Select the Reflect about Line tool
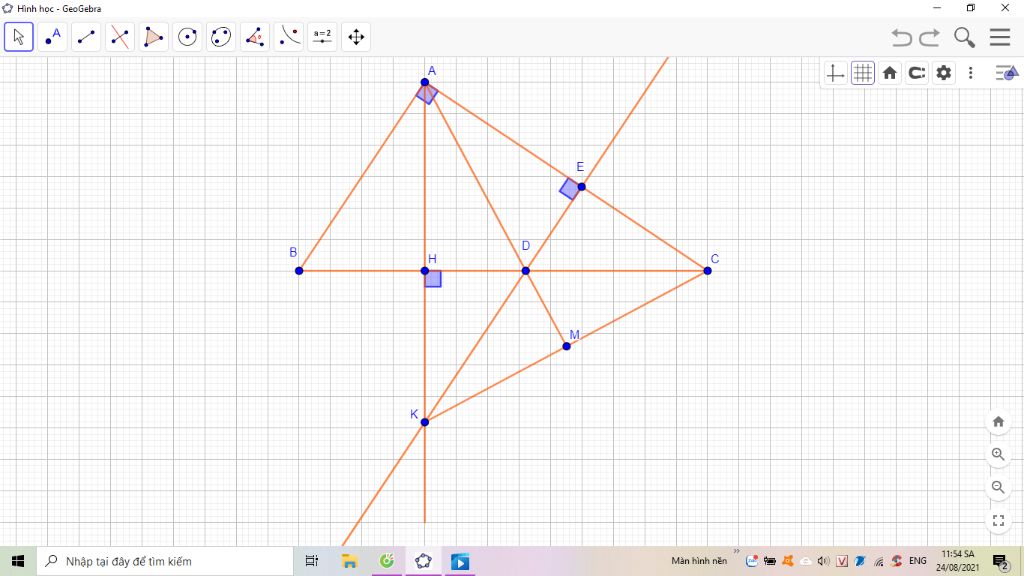 click(x=289, y=38)
